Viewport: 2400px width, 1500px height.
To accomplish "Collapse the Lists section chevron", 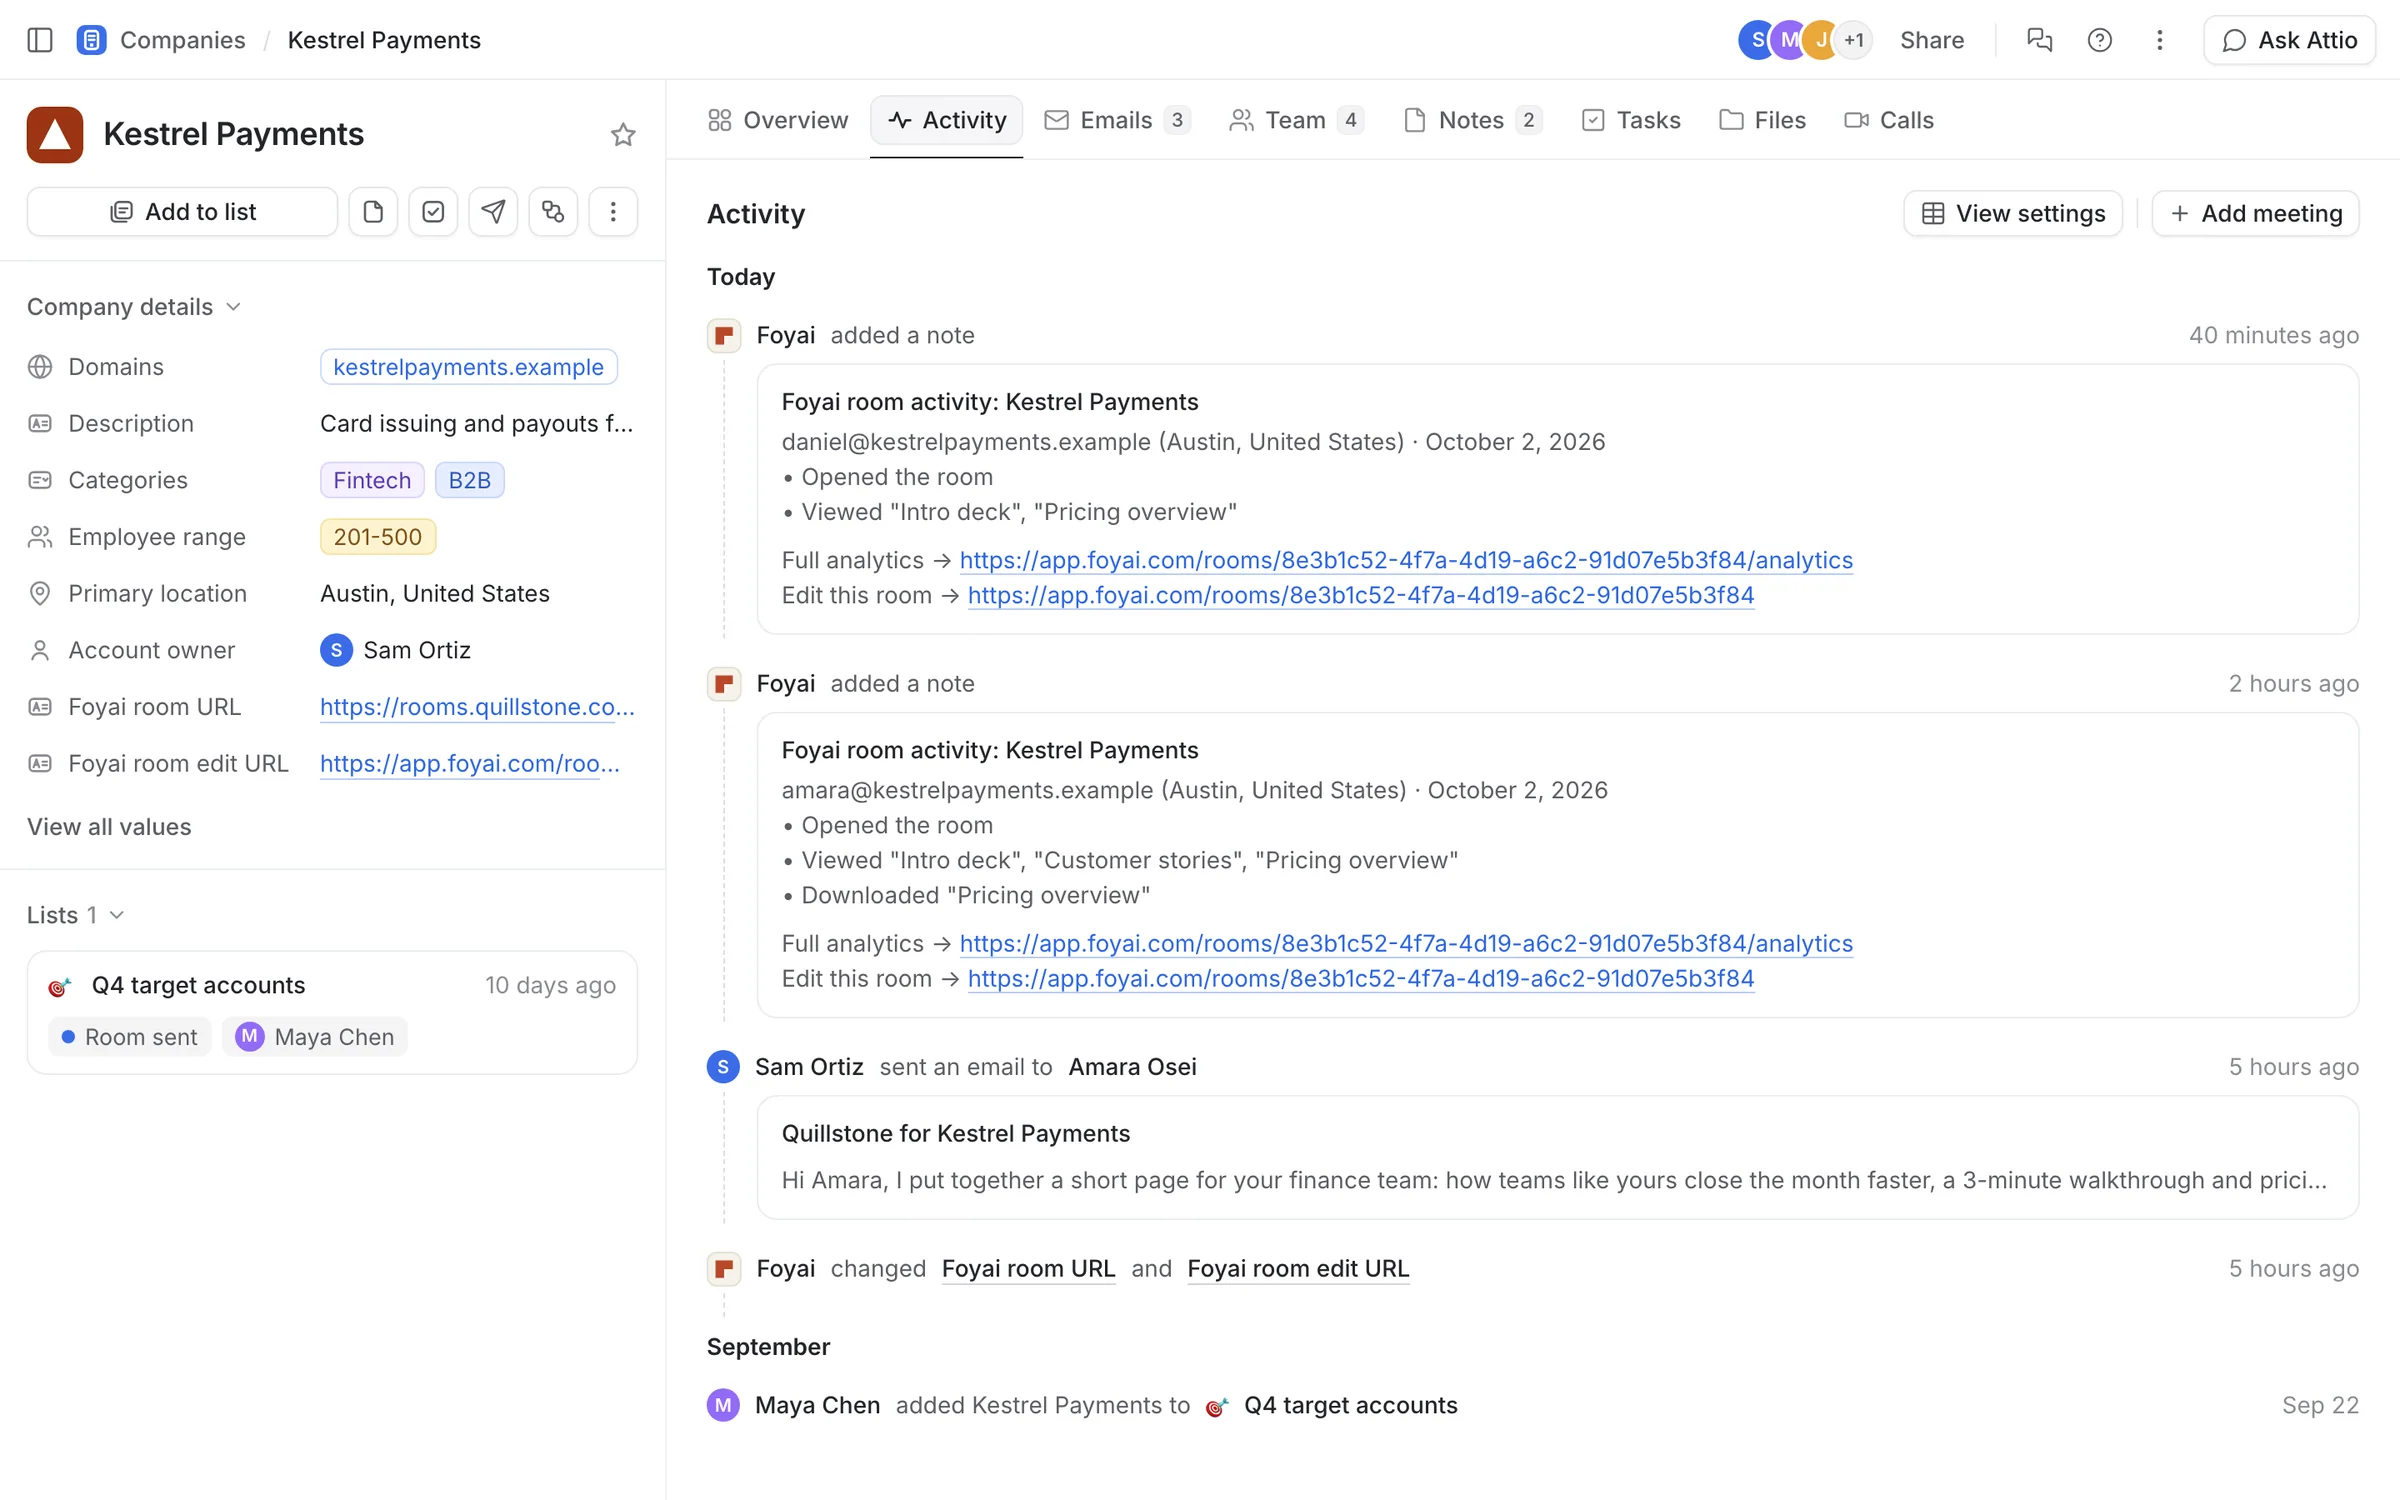I will (117, 915).
